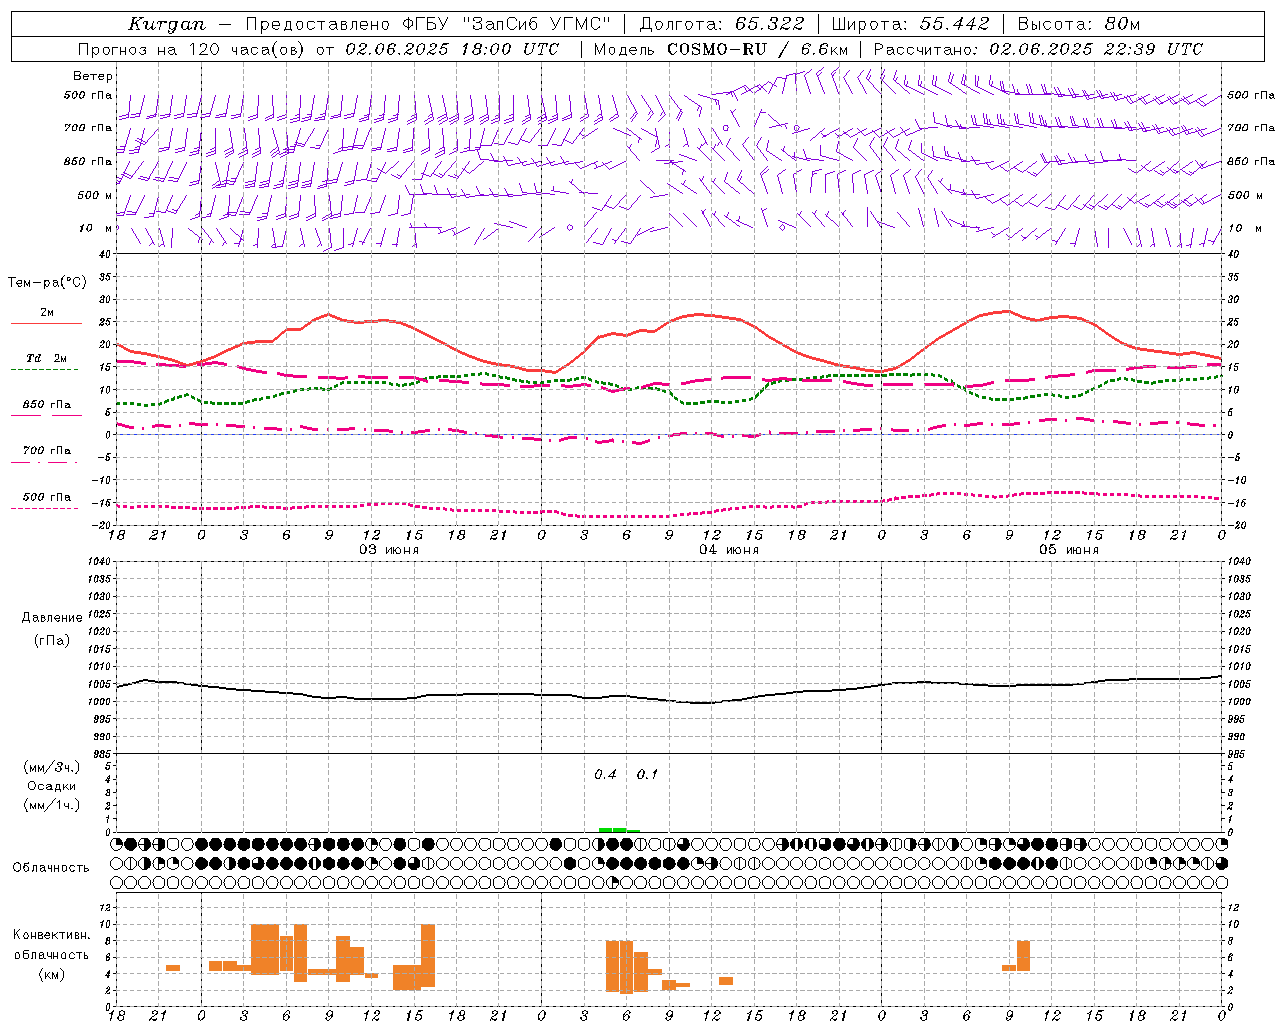
Task: Click 'Прогноз на 120 часа(ов)' forecast start text
Action: click(x=191, y=49)
